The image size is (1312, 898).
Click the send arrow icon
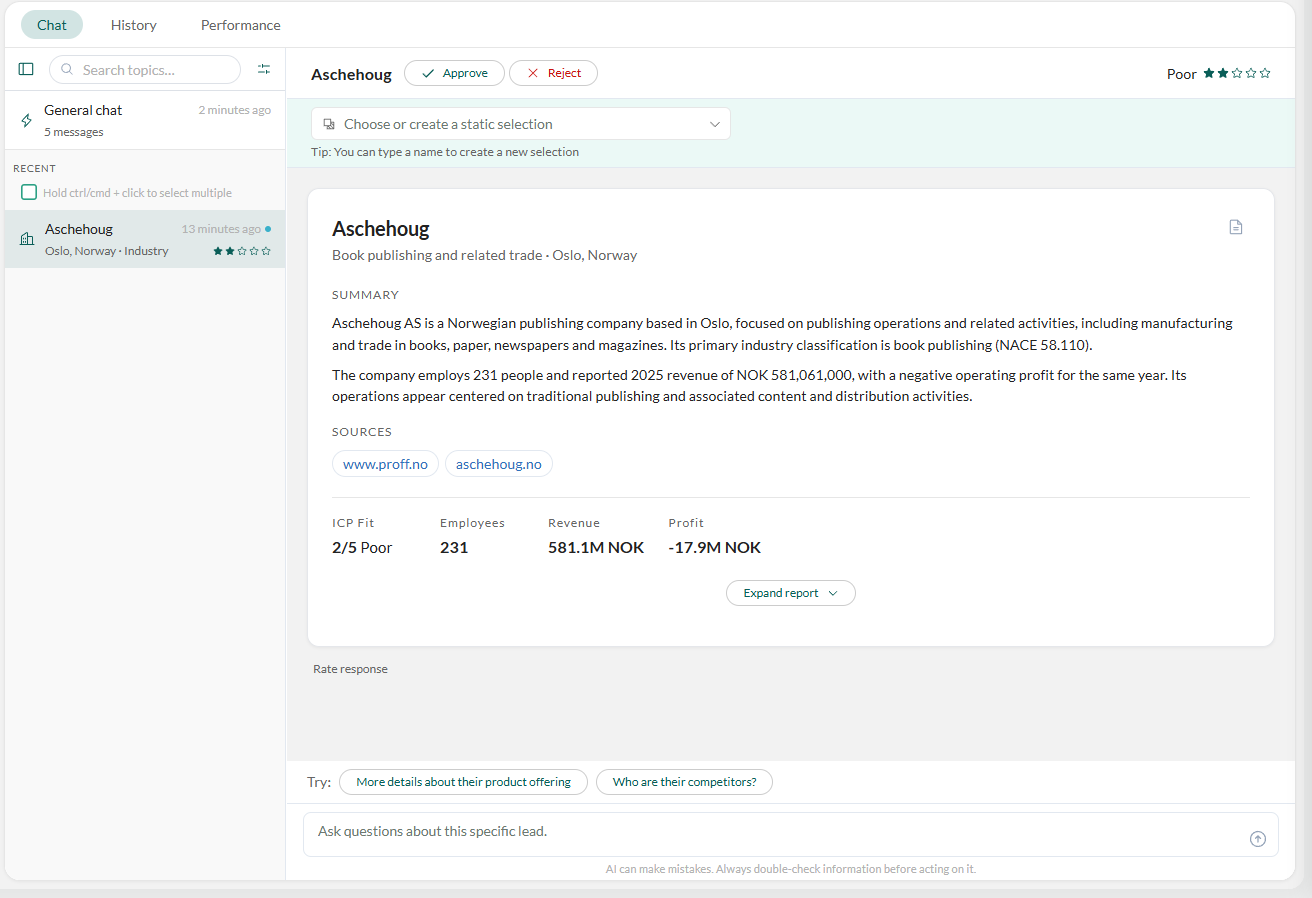click(x=1258, y=839)
